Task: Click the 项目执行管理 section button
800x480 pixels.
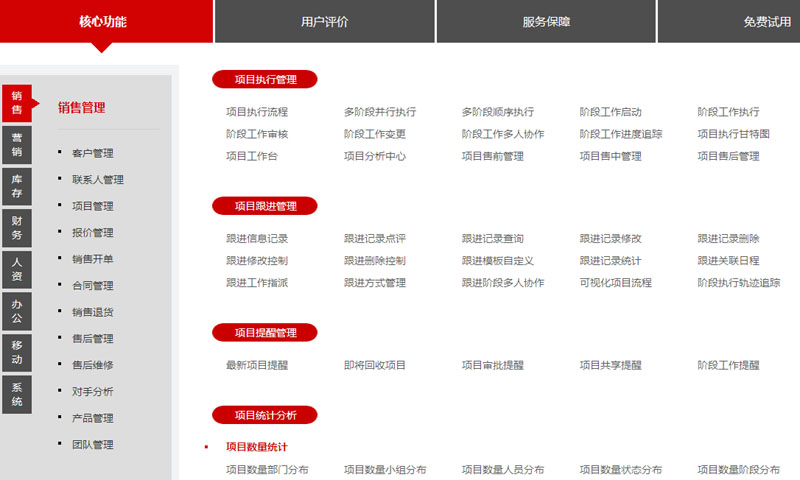Action: point(265,79)
